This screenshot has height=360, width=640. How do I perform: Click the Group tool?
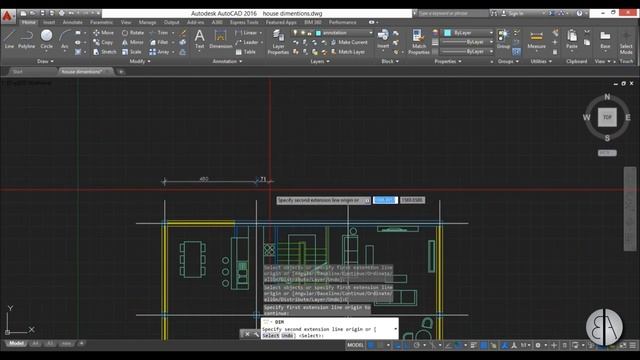point(503,40)
